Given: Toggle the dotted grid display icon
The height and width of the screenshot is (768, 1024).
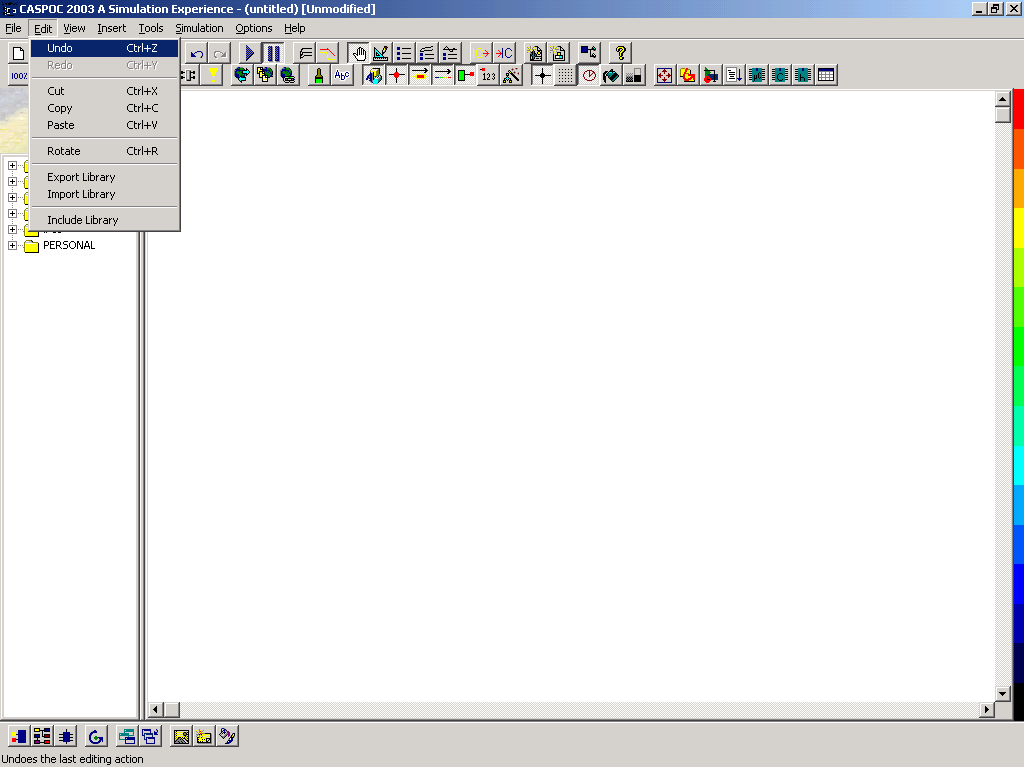Looking at the screenshot, I should point(566,76).
